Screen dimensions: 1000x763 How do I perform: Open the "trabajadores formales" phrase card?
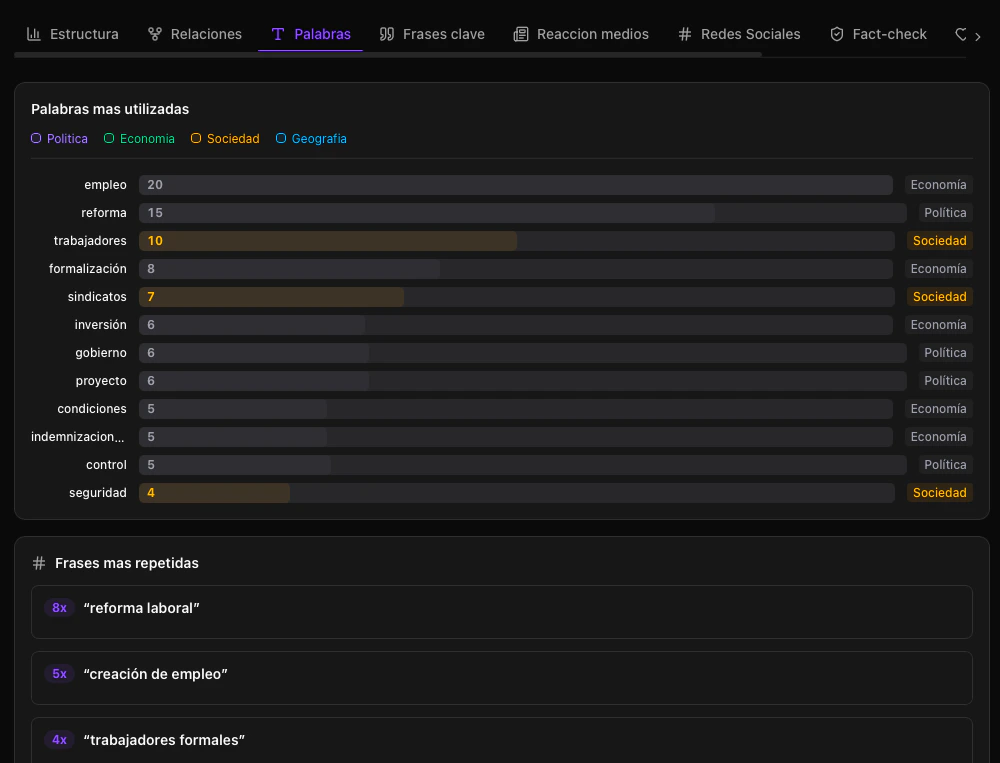pyautogui.click(x=501, y=740)
